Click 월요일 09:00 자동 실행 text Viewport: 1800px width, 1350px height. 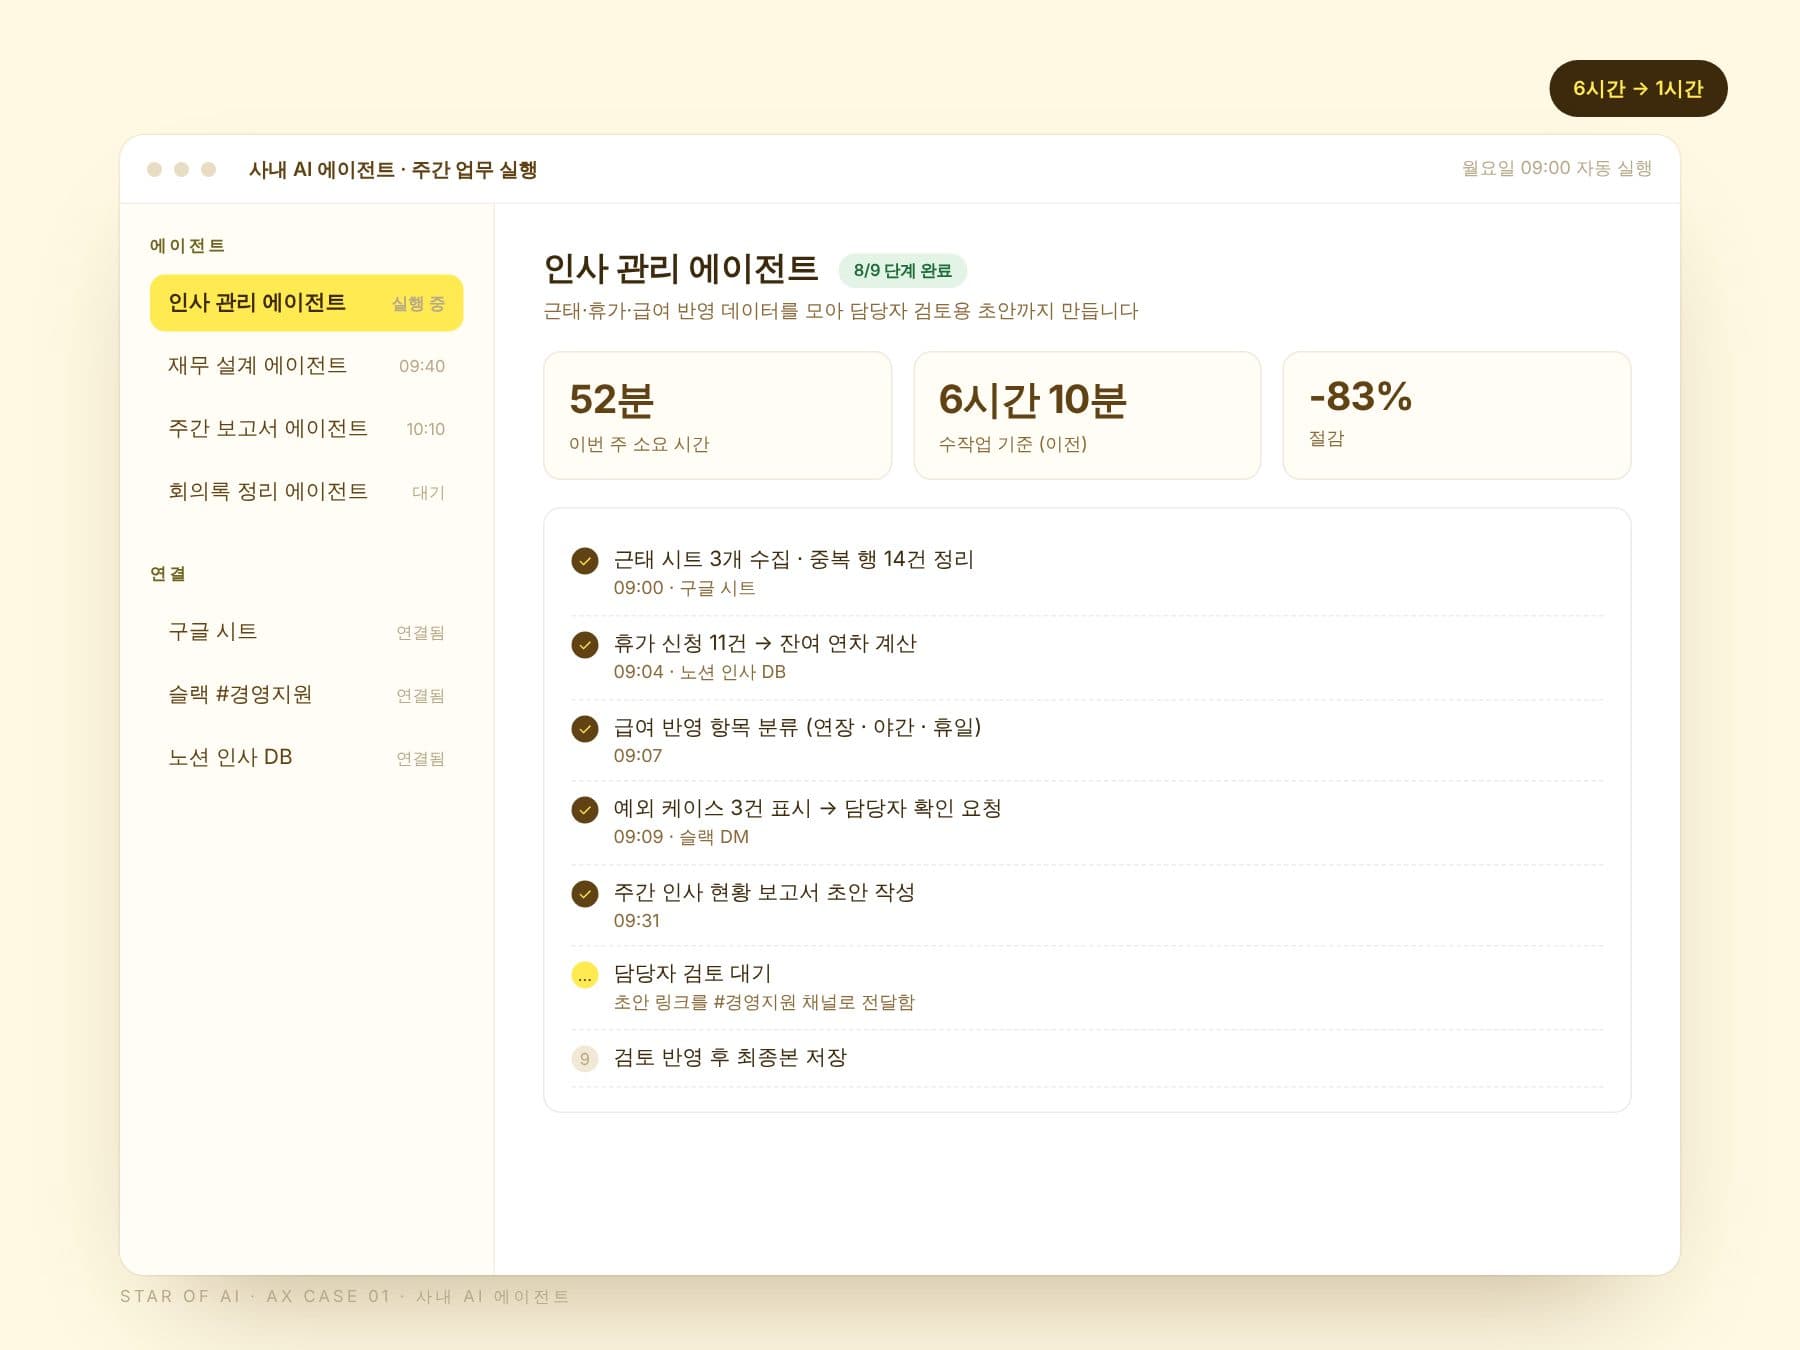click(x=1556, y=169)
